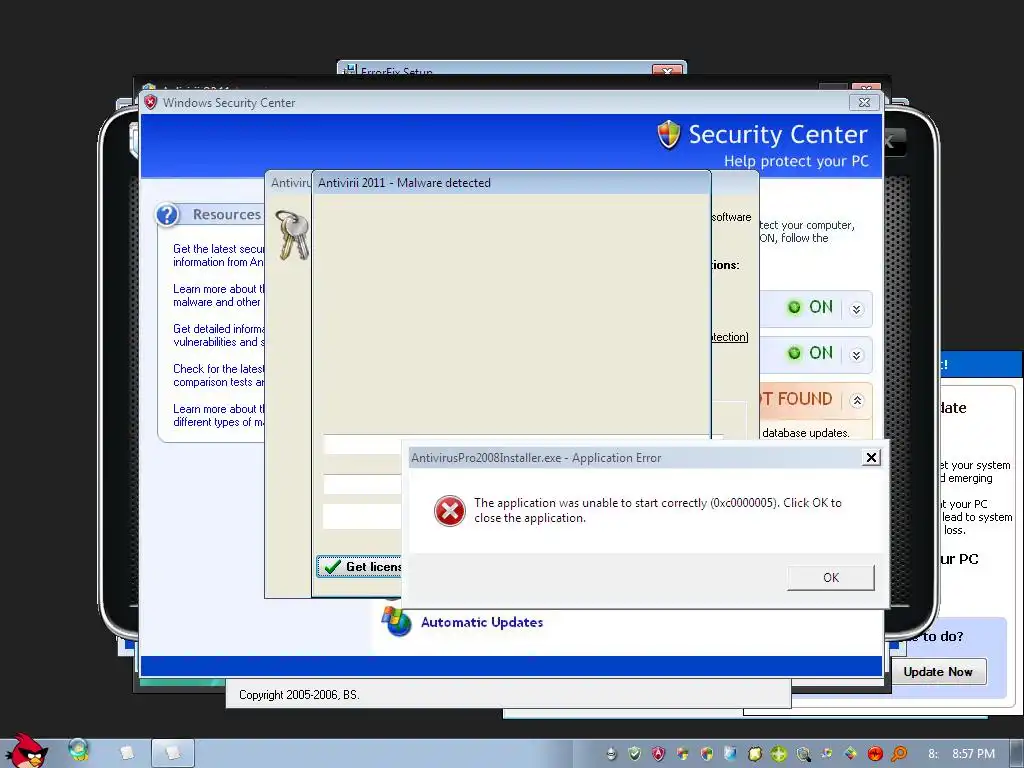Click the highlighted active taskbar item
Image resolution: width=1024 pixels, height=768 pixels.
point(173,753)
